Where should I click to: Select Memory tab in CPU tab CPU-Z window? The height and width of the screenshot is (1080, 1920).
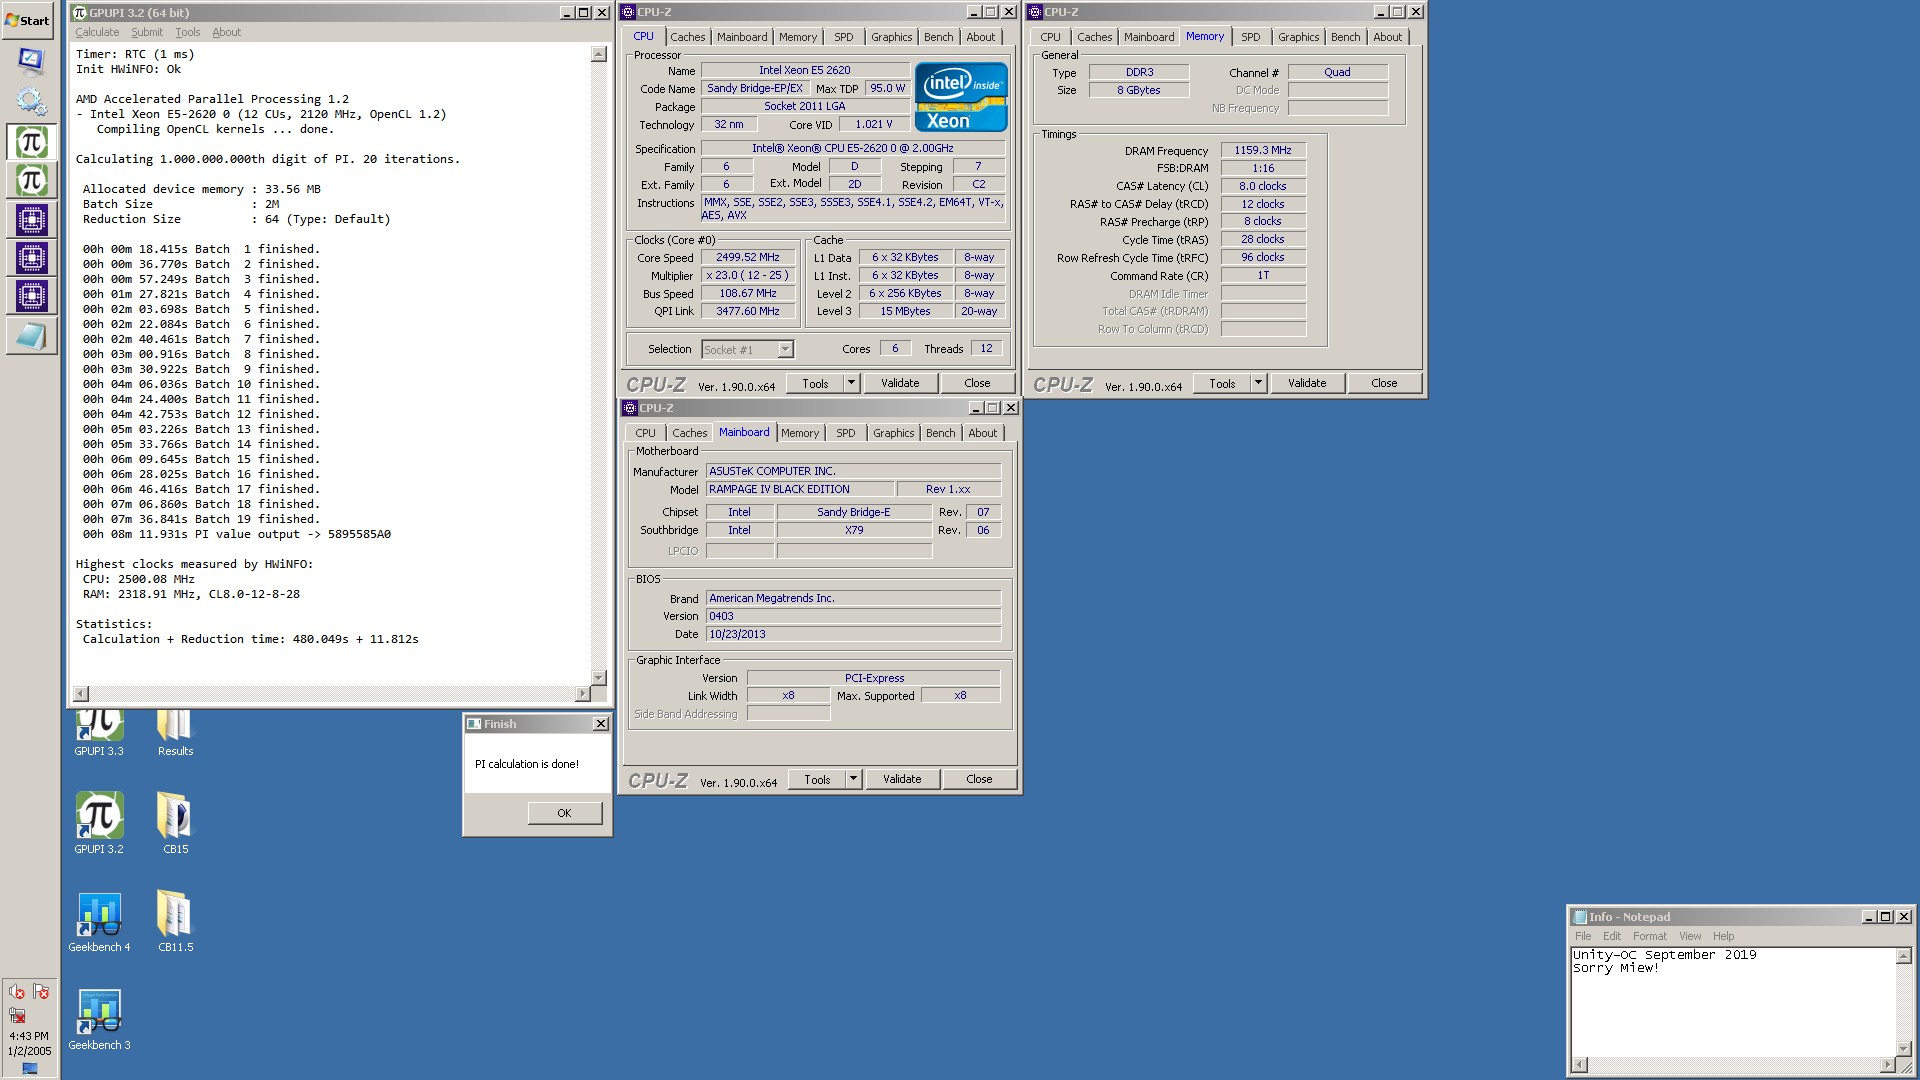click(798, 37)
